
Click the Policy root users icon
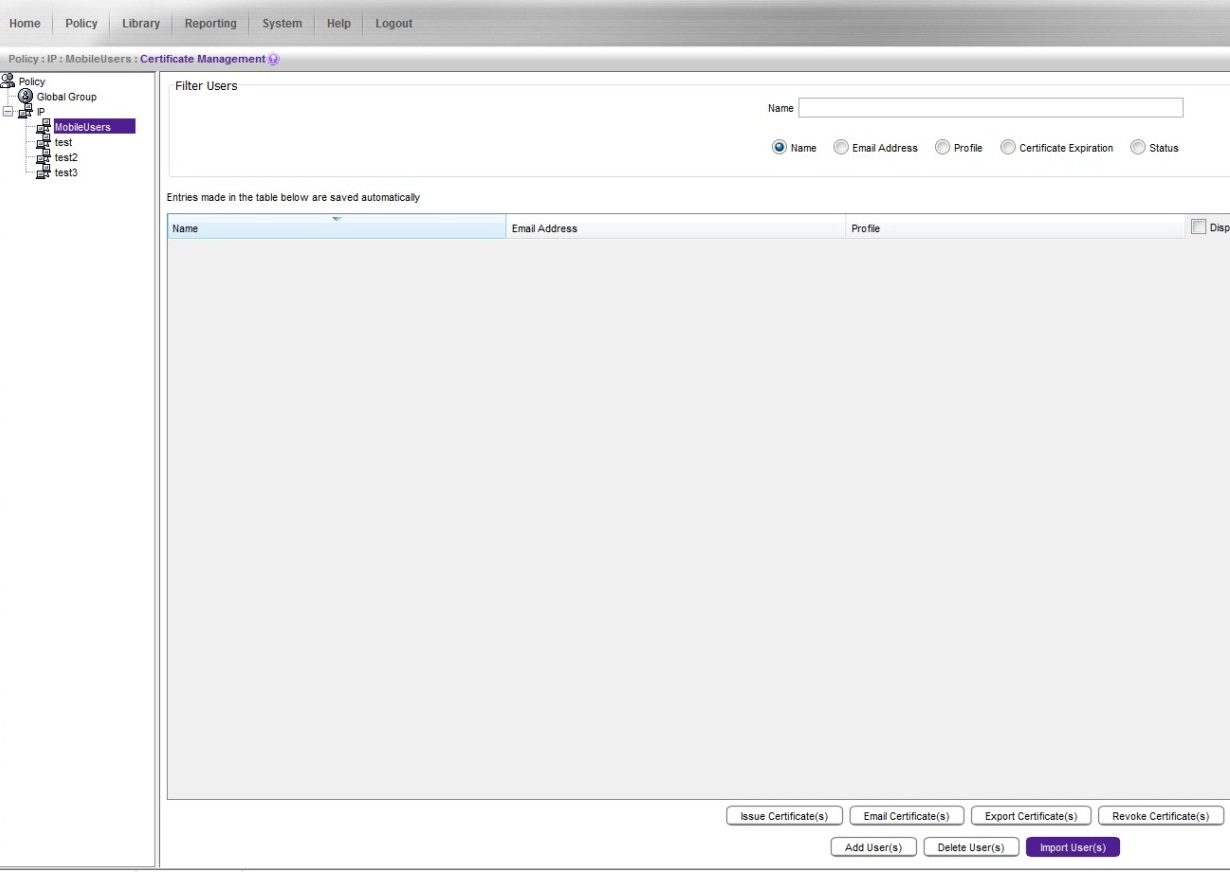tap(9, 81)
